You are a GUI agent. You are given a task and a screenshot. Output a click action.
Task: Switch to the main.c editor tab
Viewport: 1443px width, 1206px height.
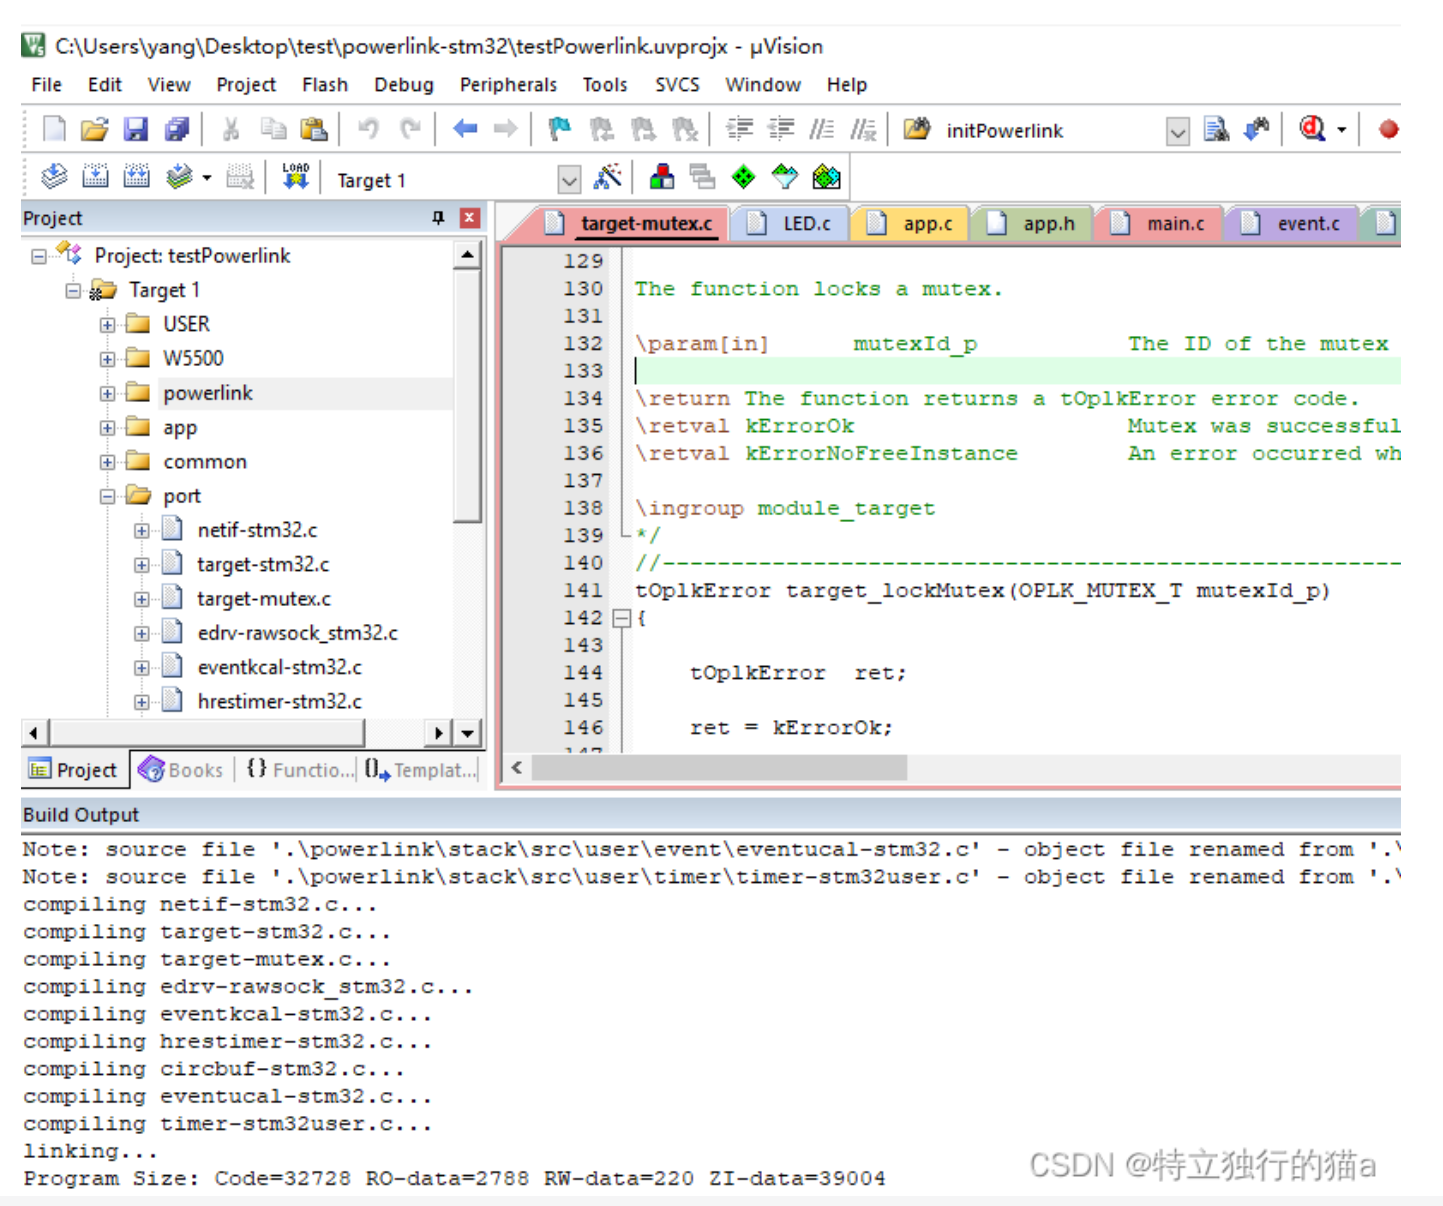pos(1174,224)
